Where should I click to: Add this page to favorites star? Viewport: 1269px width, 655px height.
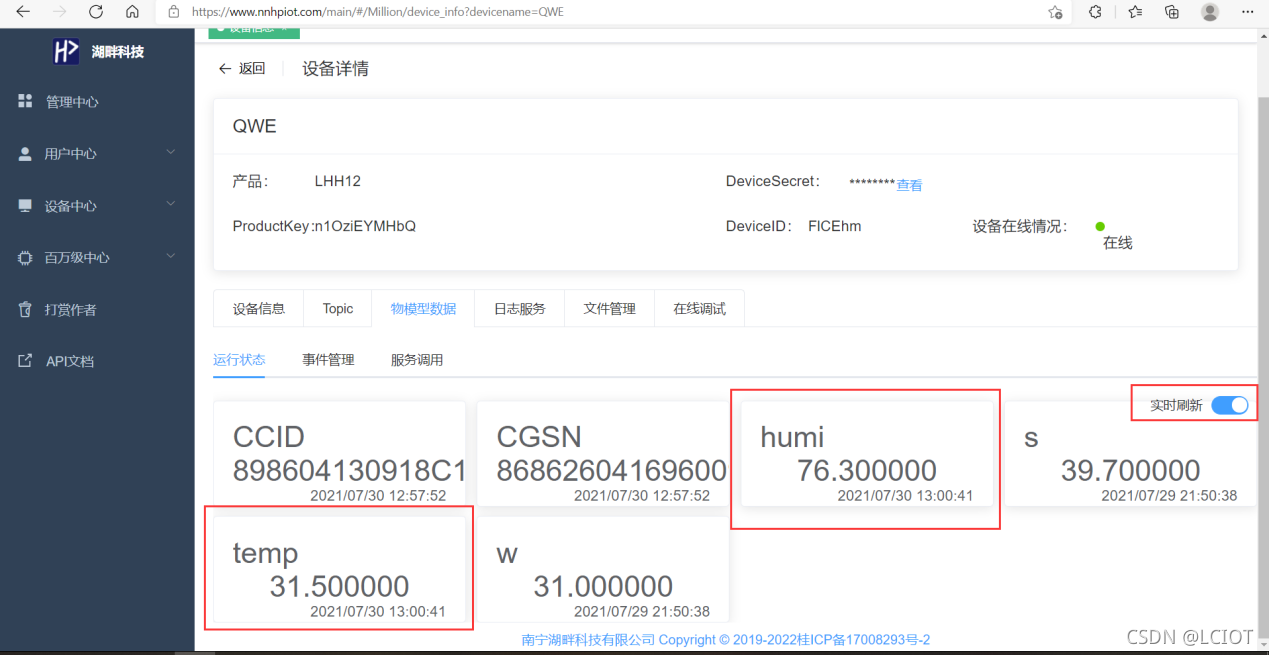coord(1055,12)
